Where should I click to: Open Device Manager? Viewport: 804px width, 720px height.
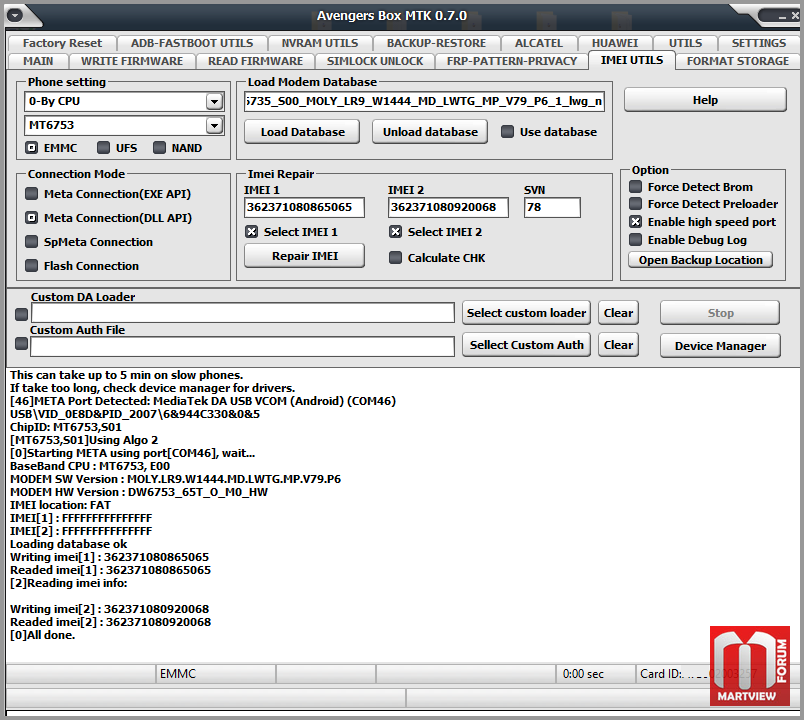tap(720, 346)
